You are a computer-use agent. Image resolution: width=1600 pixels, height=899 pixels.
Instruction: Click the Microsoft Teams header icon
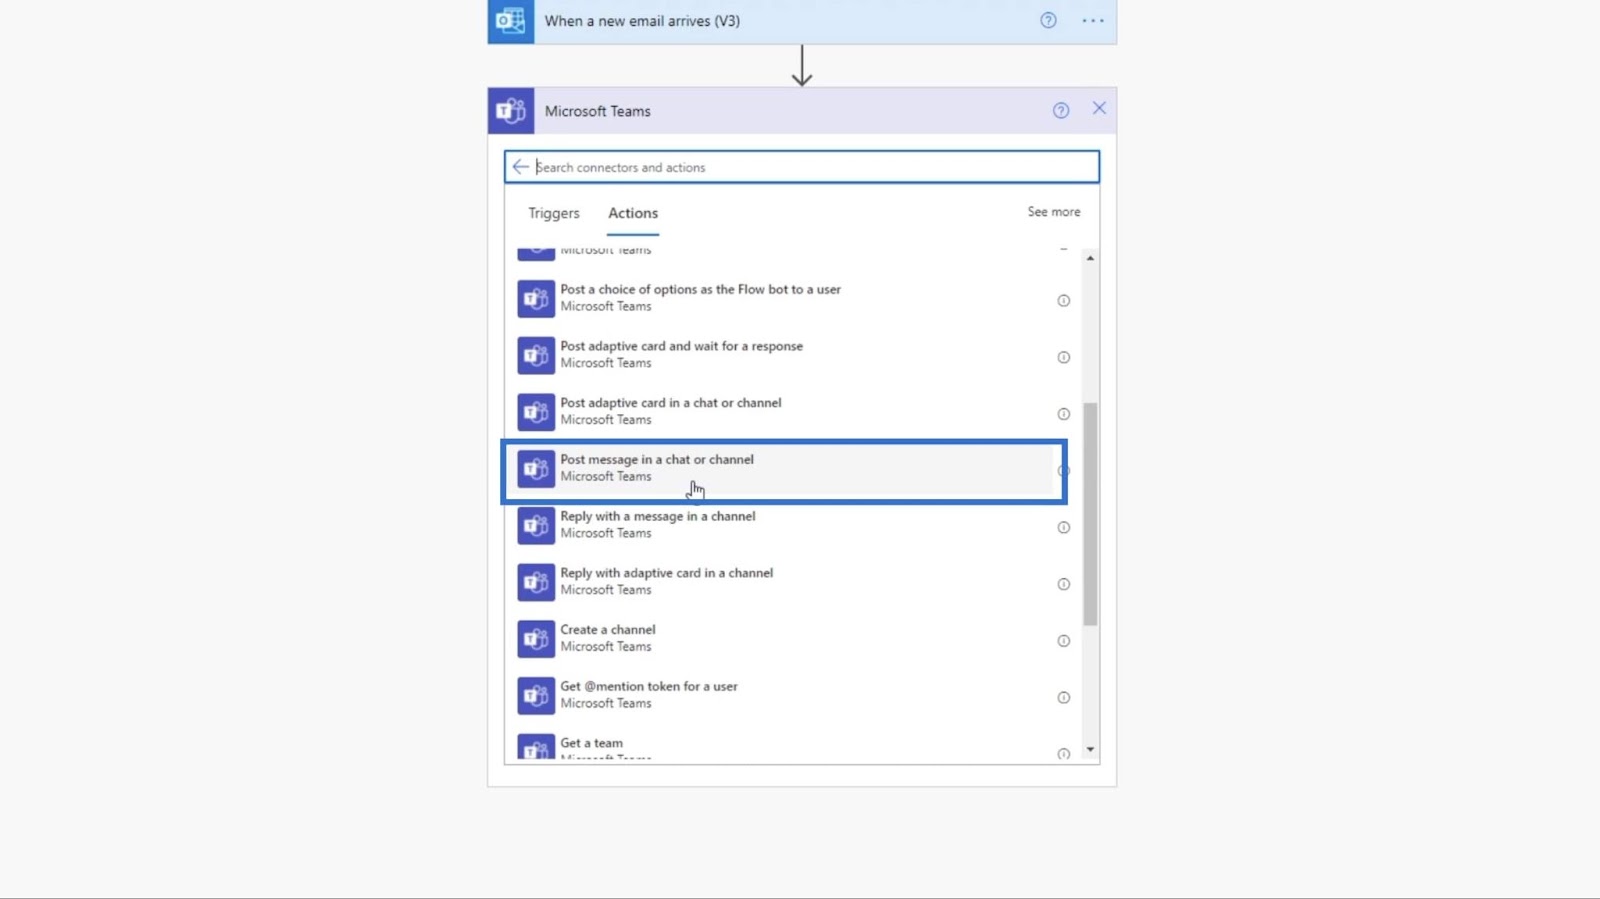[511, 111]
